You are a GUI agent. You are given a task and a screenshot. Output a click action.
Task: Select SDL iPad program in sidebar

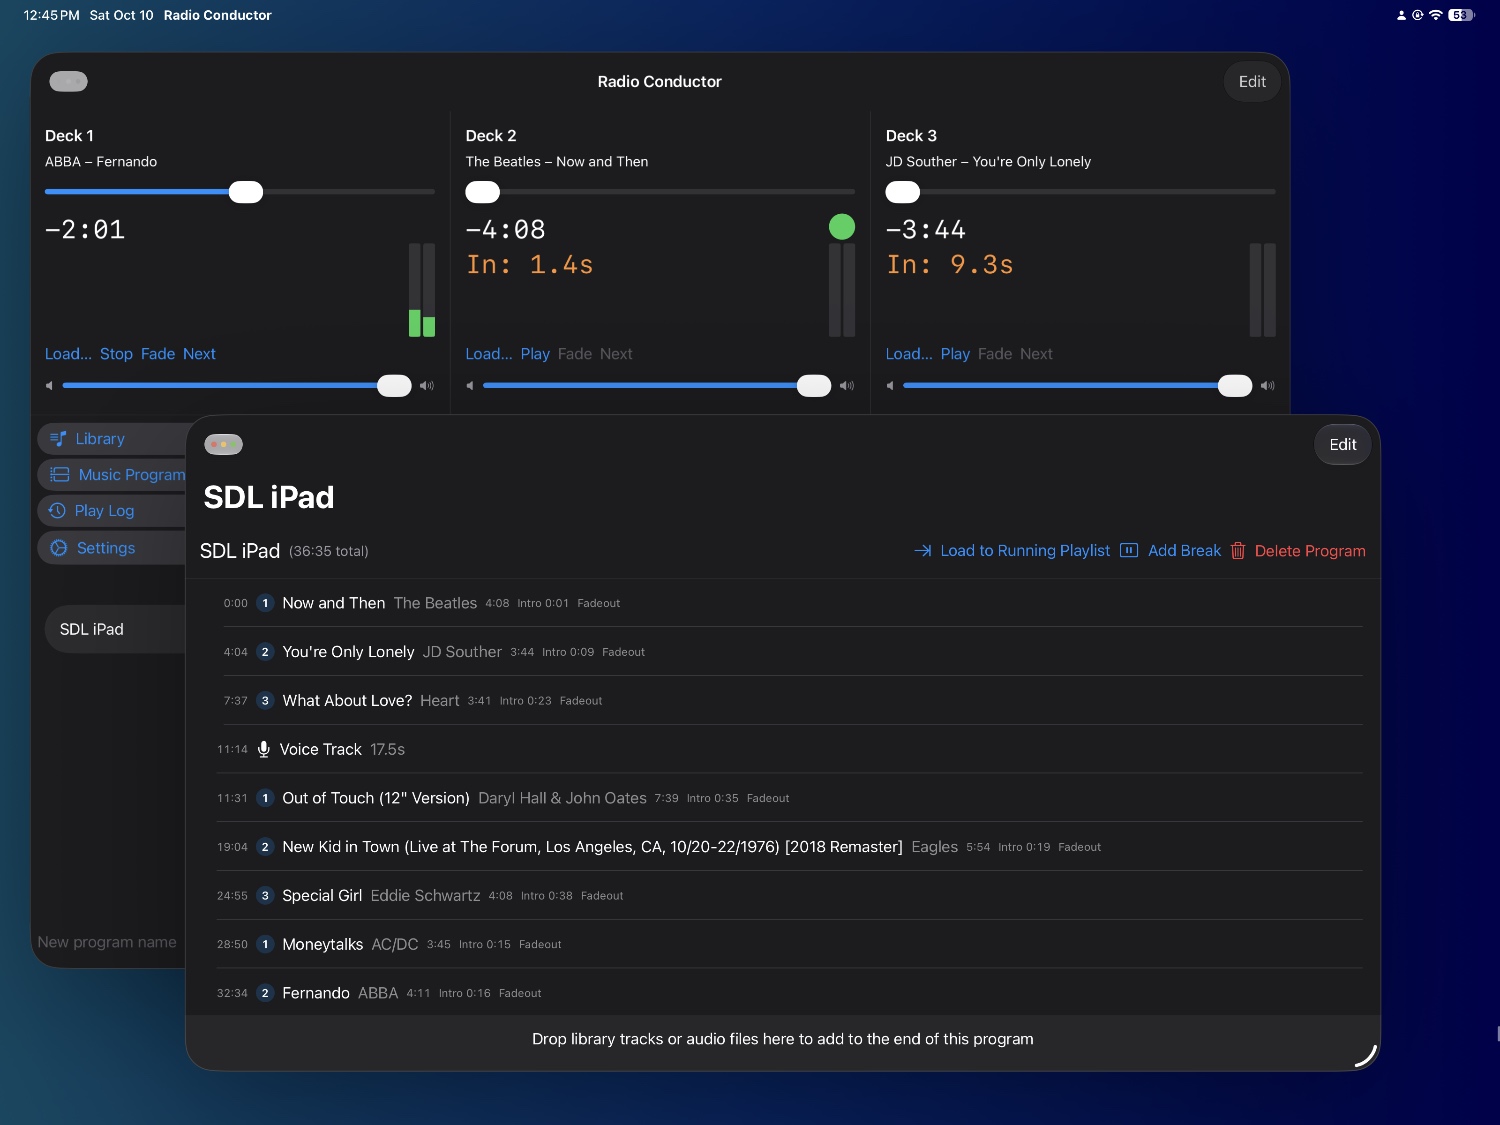(x=115, y=629)
